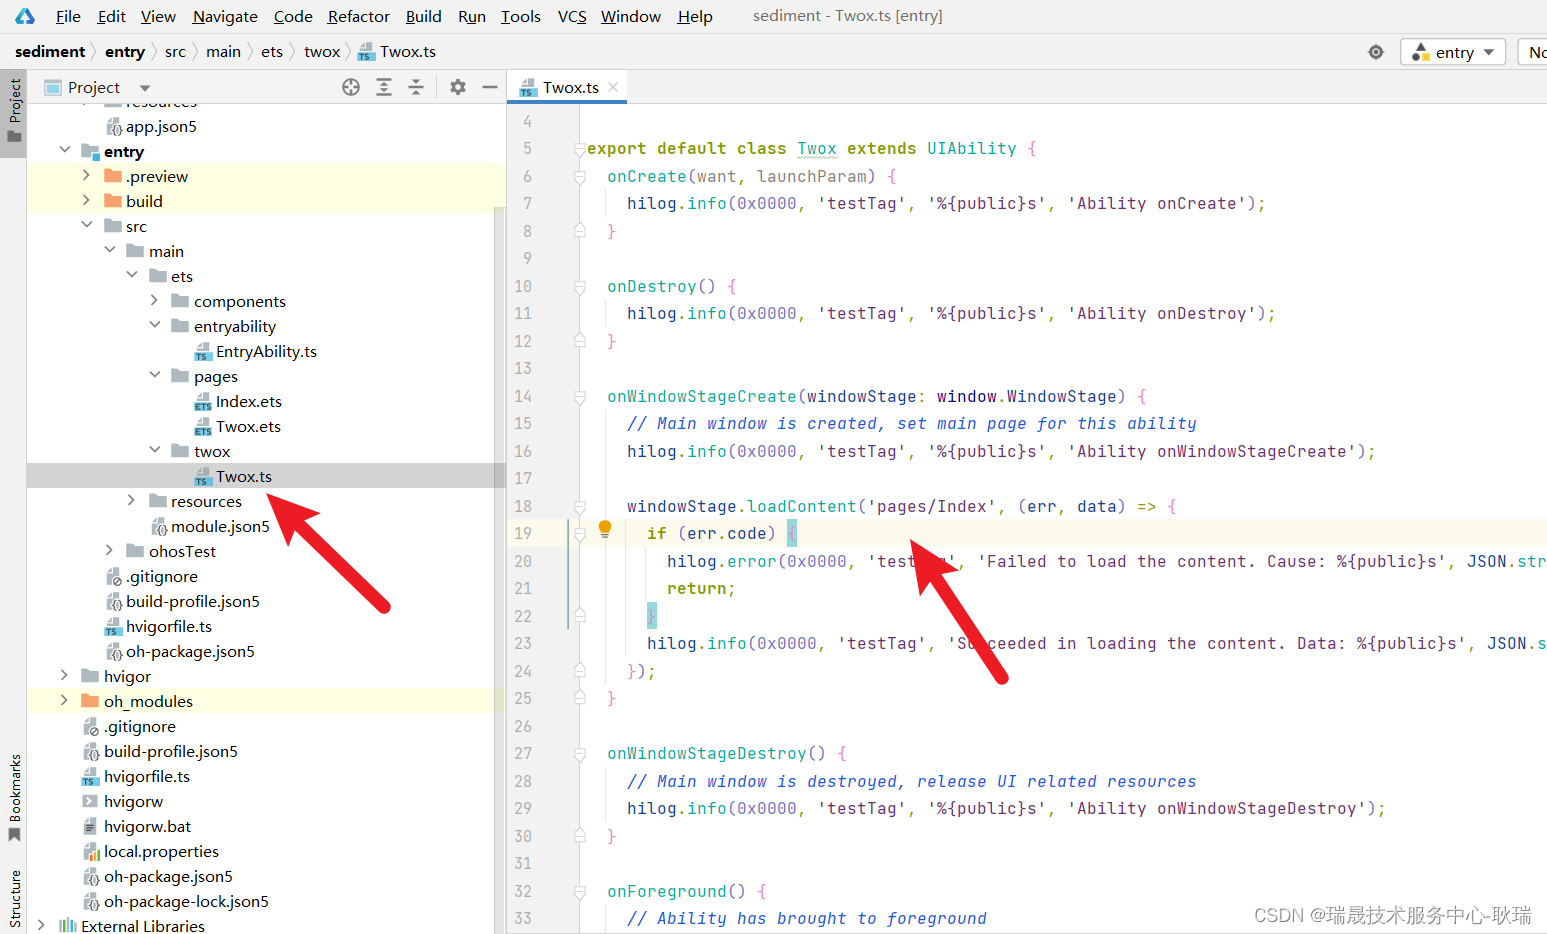This screenshot has height=934, width=1547.
Task: Open the File menu
Action: point(68,16)
